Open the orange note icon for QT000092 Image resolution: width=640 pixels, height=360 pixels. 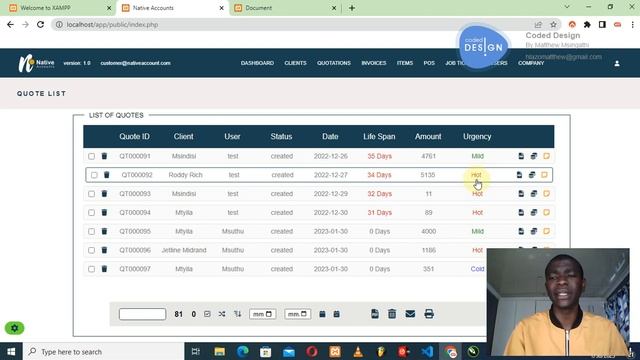coord(544,175)
